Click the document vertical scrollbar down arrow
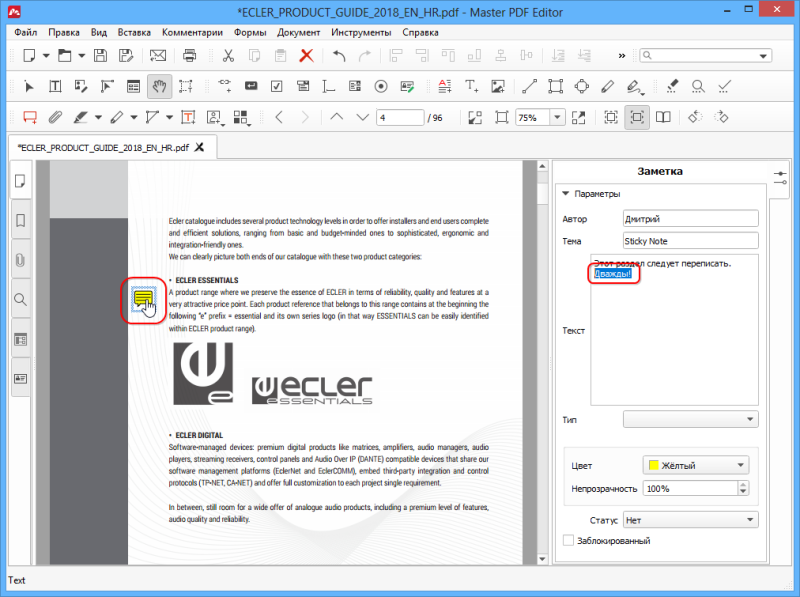The width and height of the screenshot is (800, 597). click(x=542, y=559)
